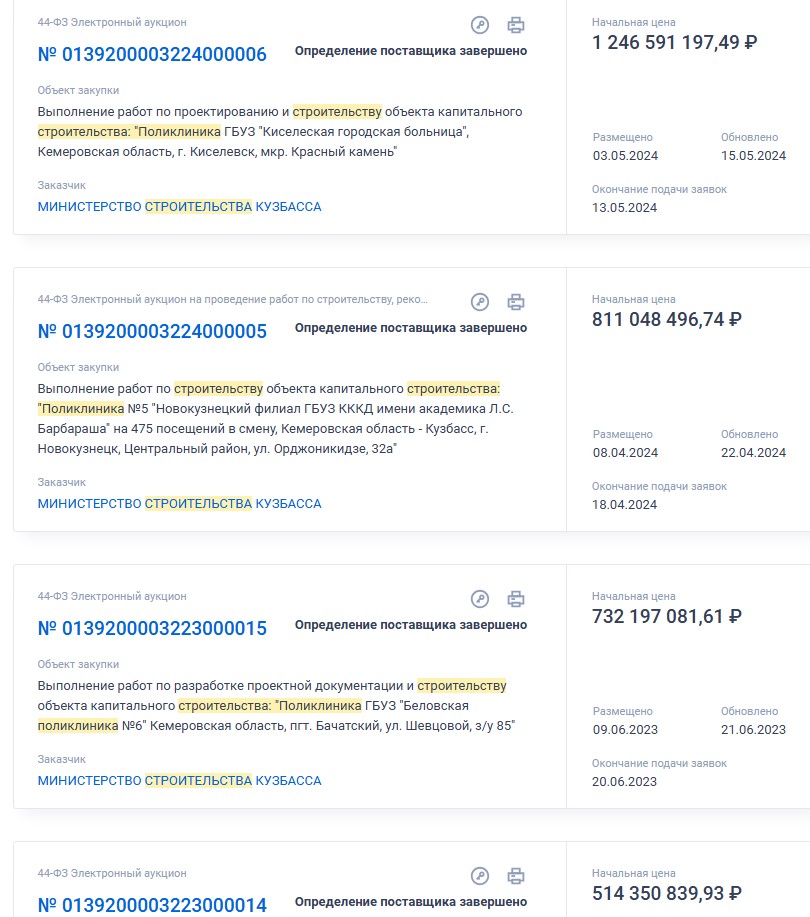This screenshot has width=810, height=917.
Task: Print tender 0139200003223000015 card
Action: [515, 599]
